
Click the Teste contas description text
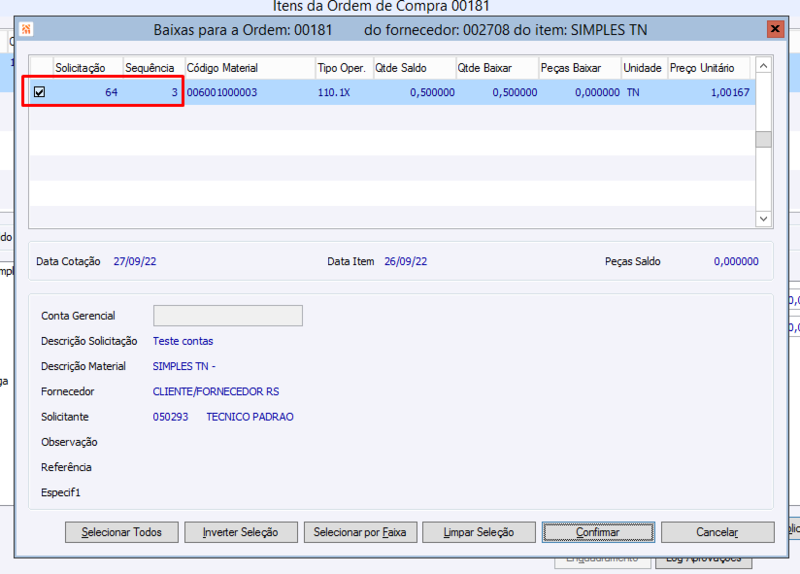(183, 341)
